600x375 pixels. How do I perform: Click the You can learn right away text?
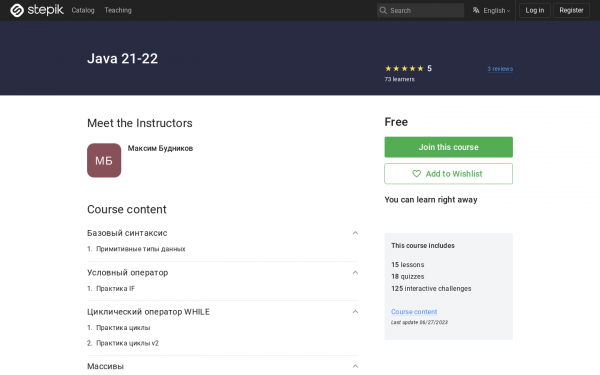[x=431, y=200]
